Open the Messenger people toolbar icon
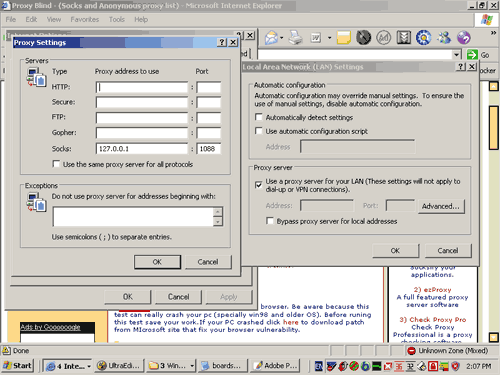This screenshot has height=375, width=500. (x=444, y=38)
